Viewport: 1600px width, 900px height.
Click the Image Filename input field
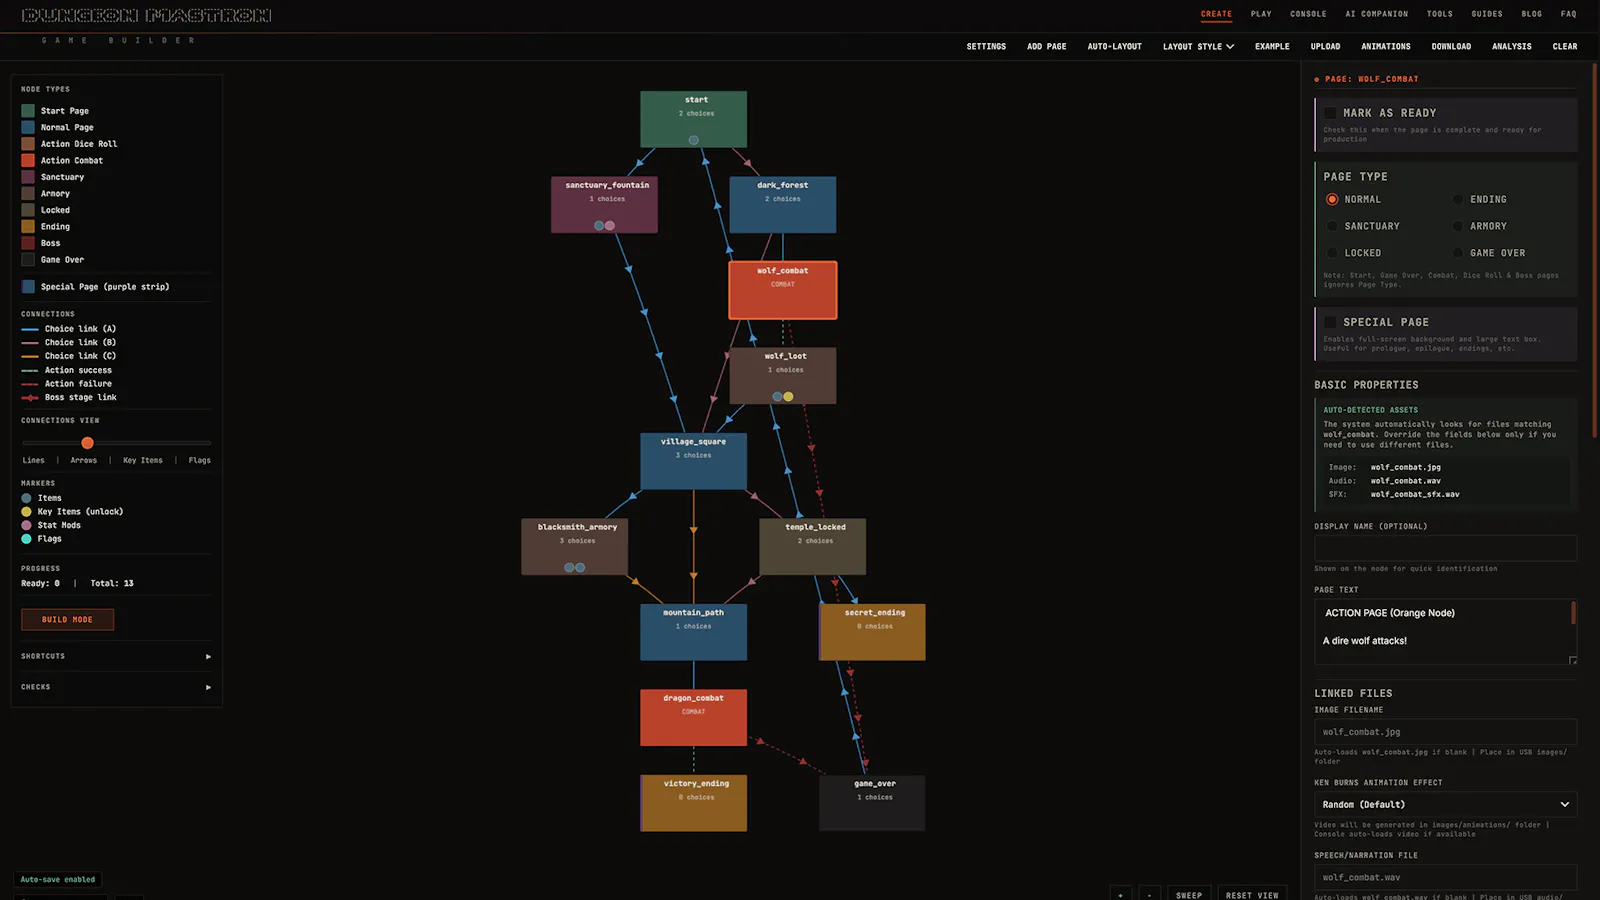click(x=1445, y=732)
